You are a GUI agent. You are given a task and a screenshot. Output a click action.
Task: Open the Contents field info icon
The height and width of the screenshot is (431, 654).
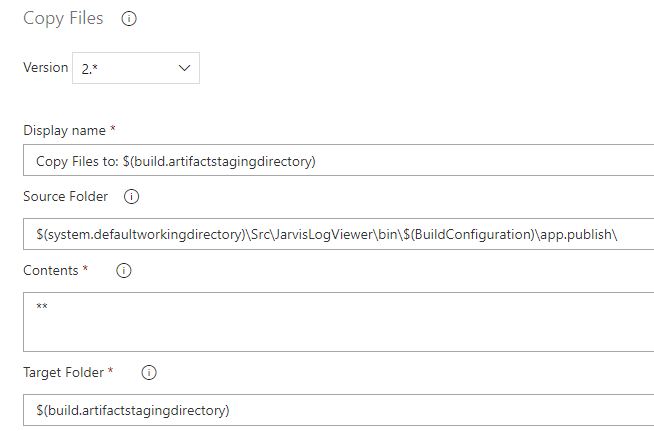click(x=123, y=270)
